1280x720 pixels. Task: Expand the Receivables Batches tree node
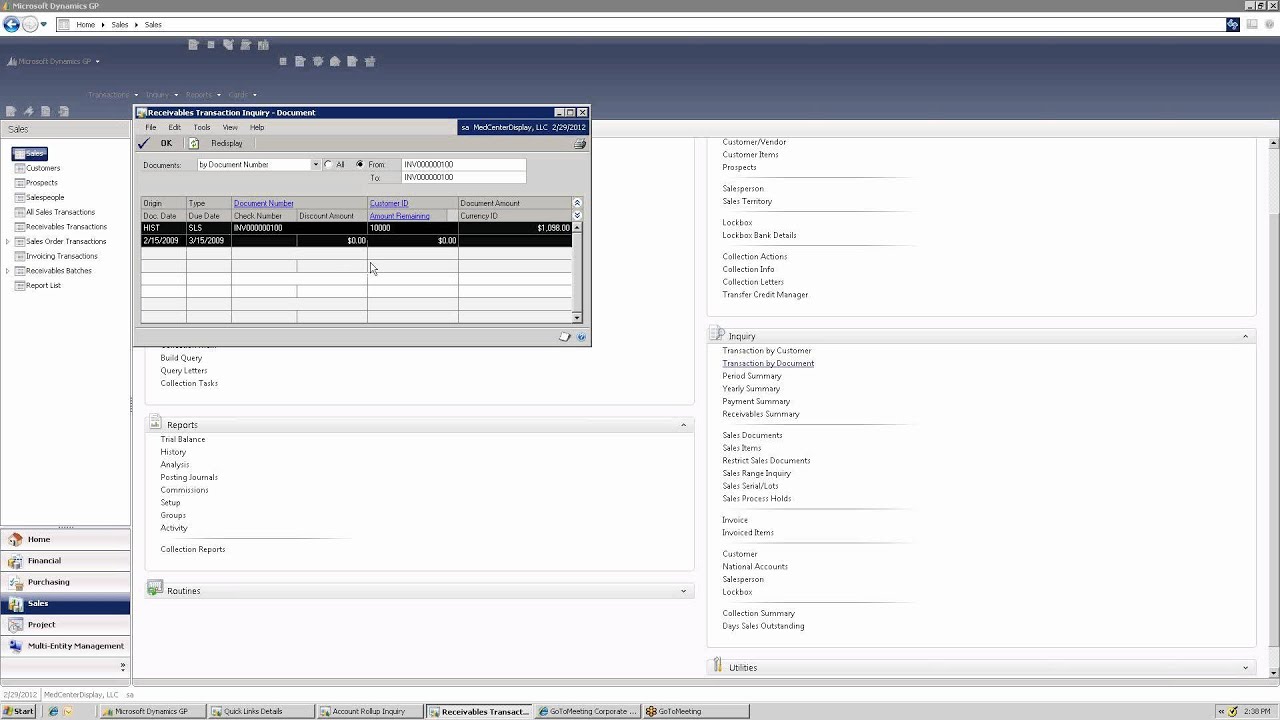click(8, 271)
